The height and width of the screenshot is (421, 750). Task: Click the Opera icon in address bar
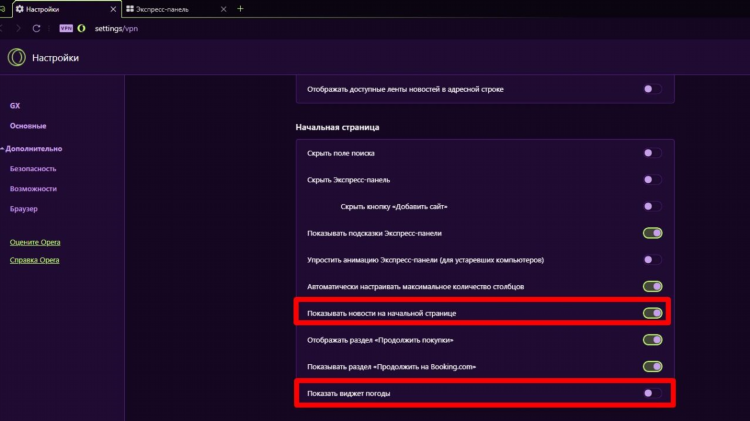pos(81,28)
